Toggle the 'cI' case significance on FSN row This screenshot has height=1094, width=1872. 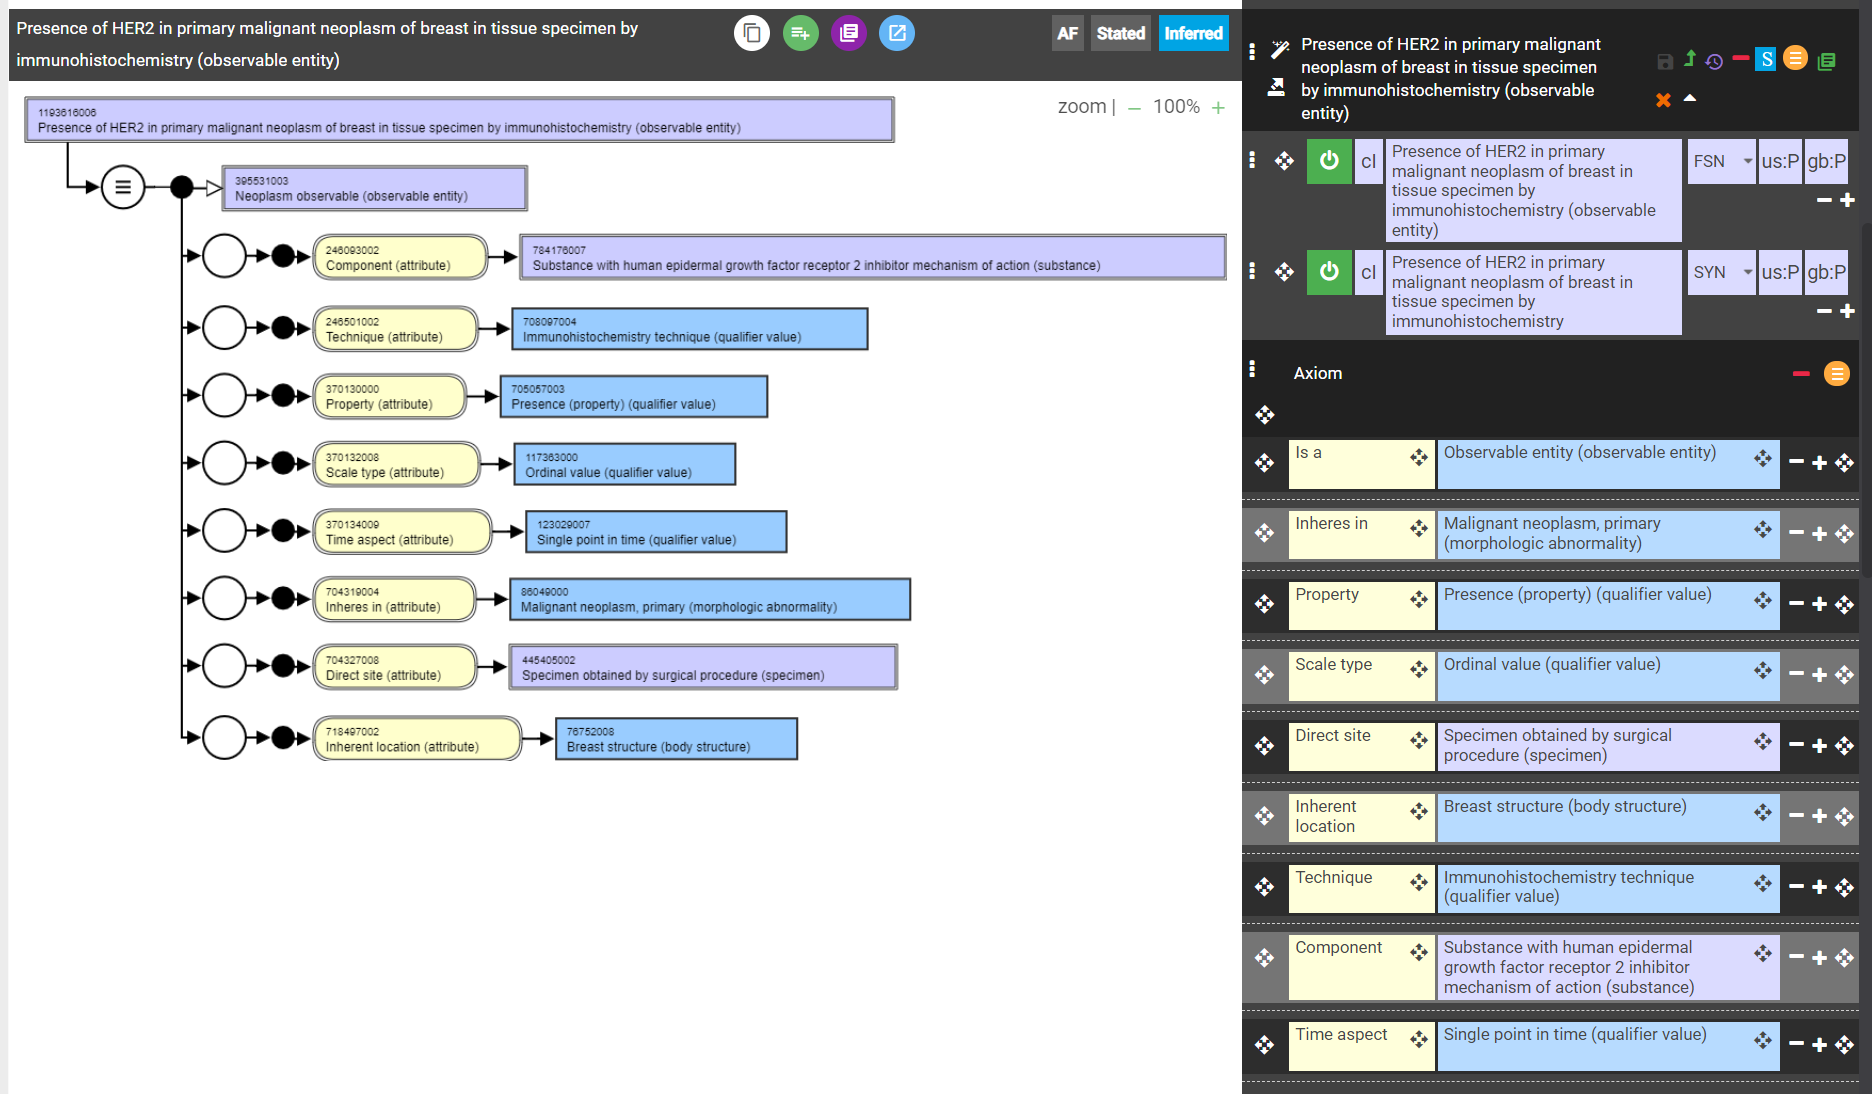point(1369,161)
